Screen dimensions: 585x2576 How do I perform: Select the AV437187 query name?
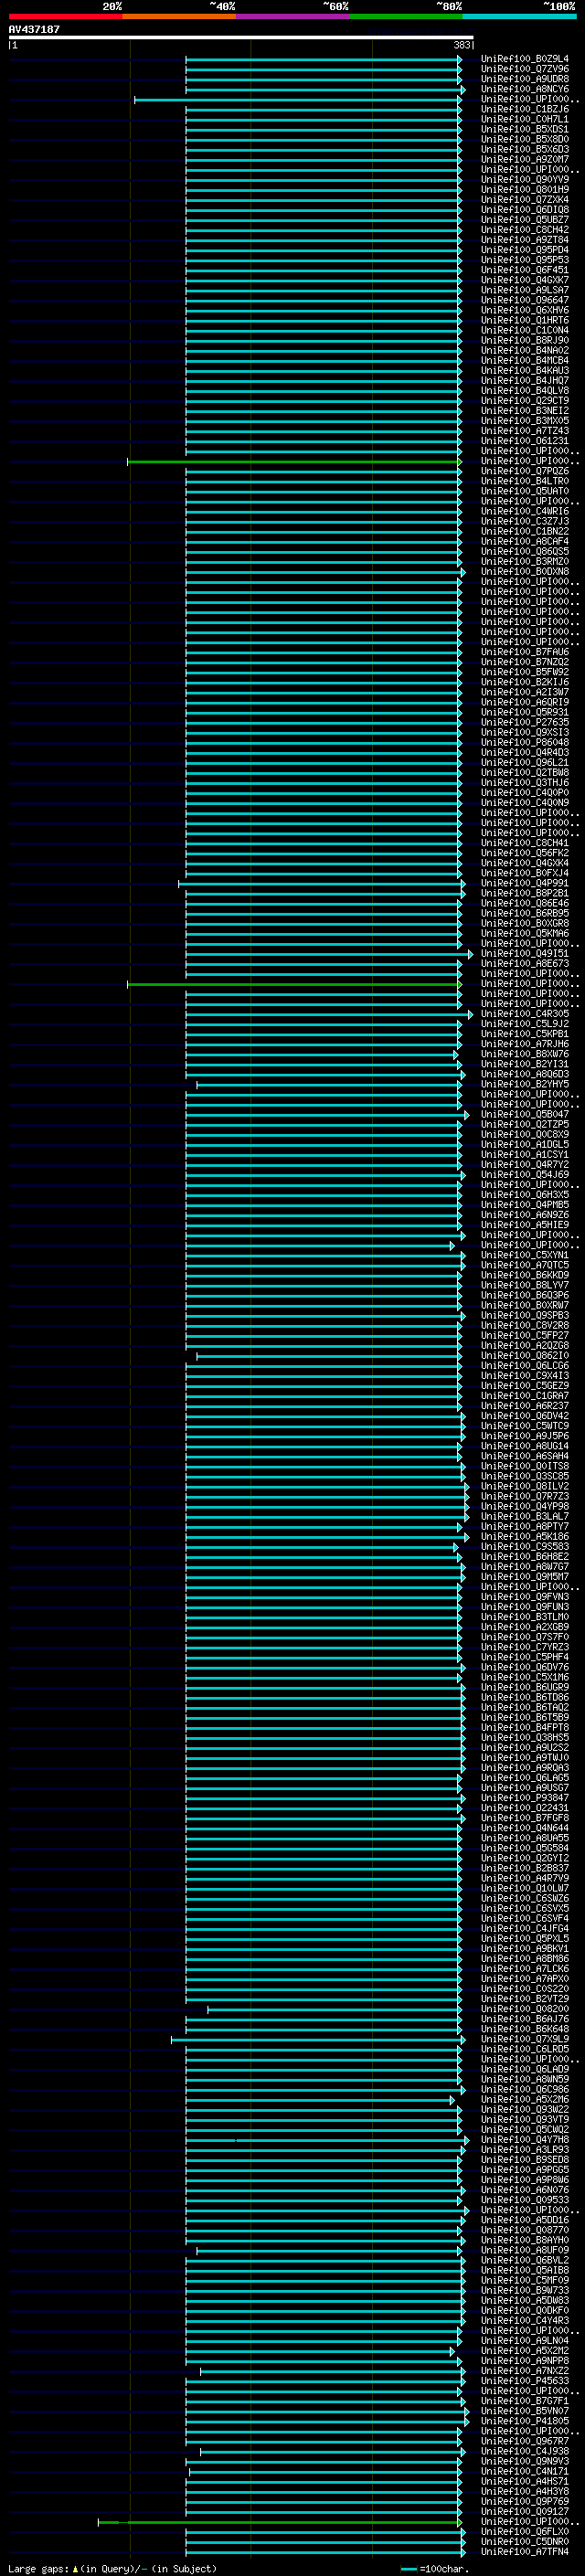click(34, 29)
